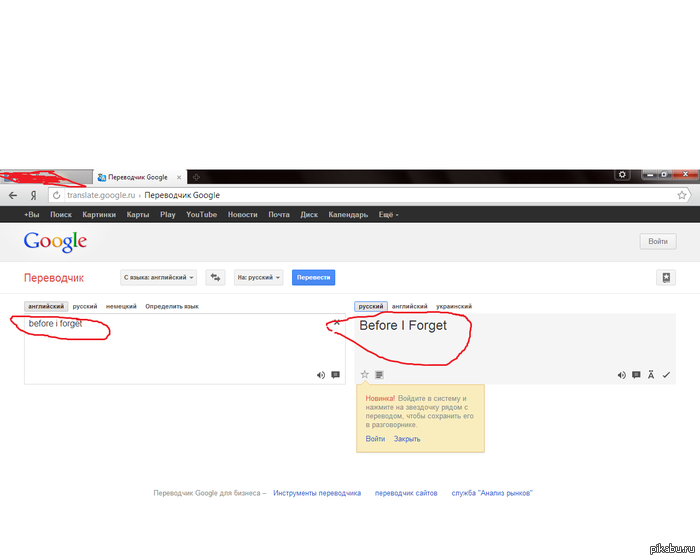Click the 'Войти' button near the header
This screenshot has width=700, height=560.
658,241
